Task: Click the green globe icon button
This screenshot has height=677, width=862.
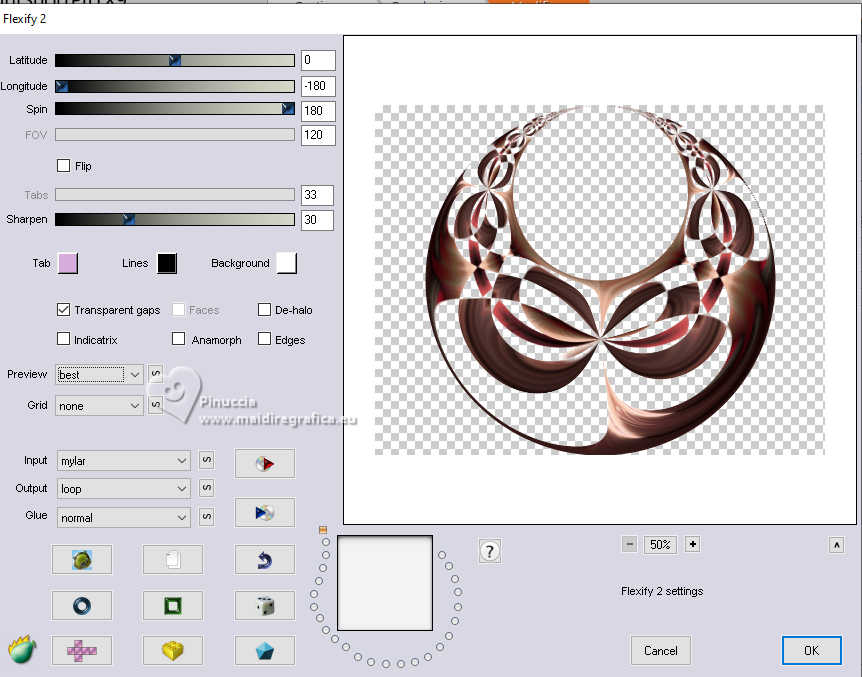Action: pos(82,560)
